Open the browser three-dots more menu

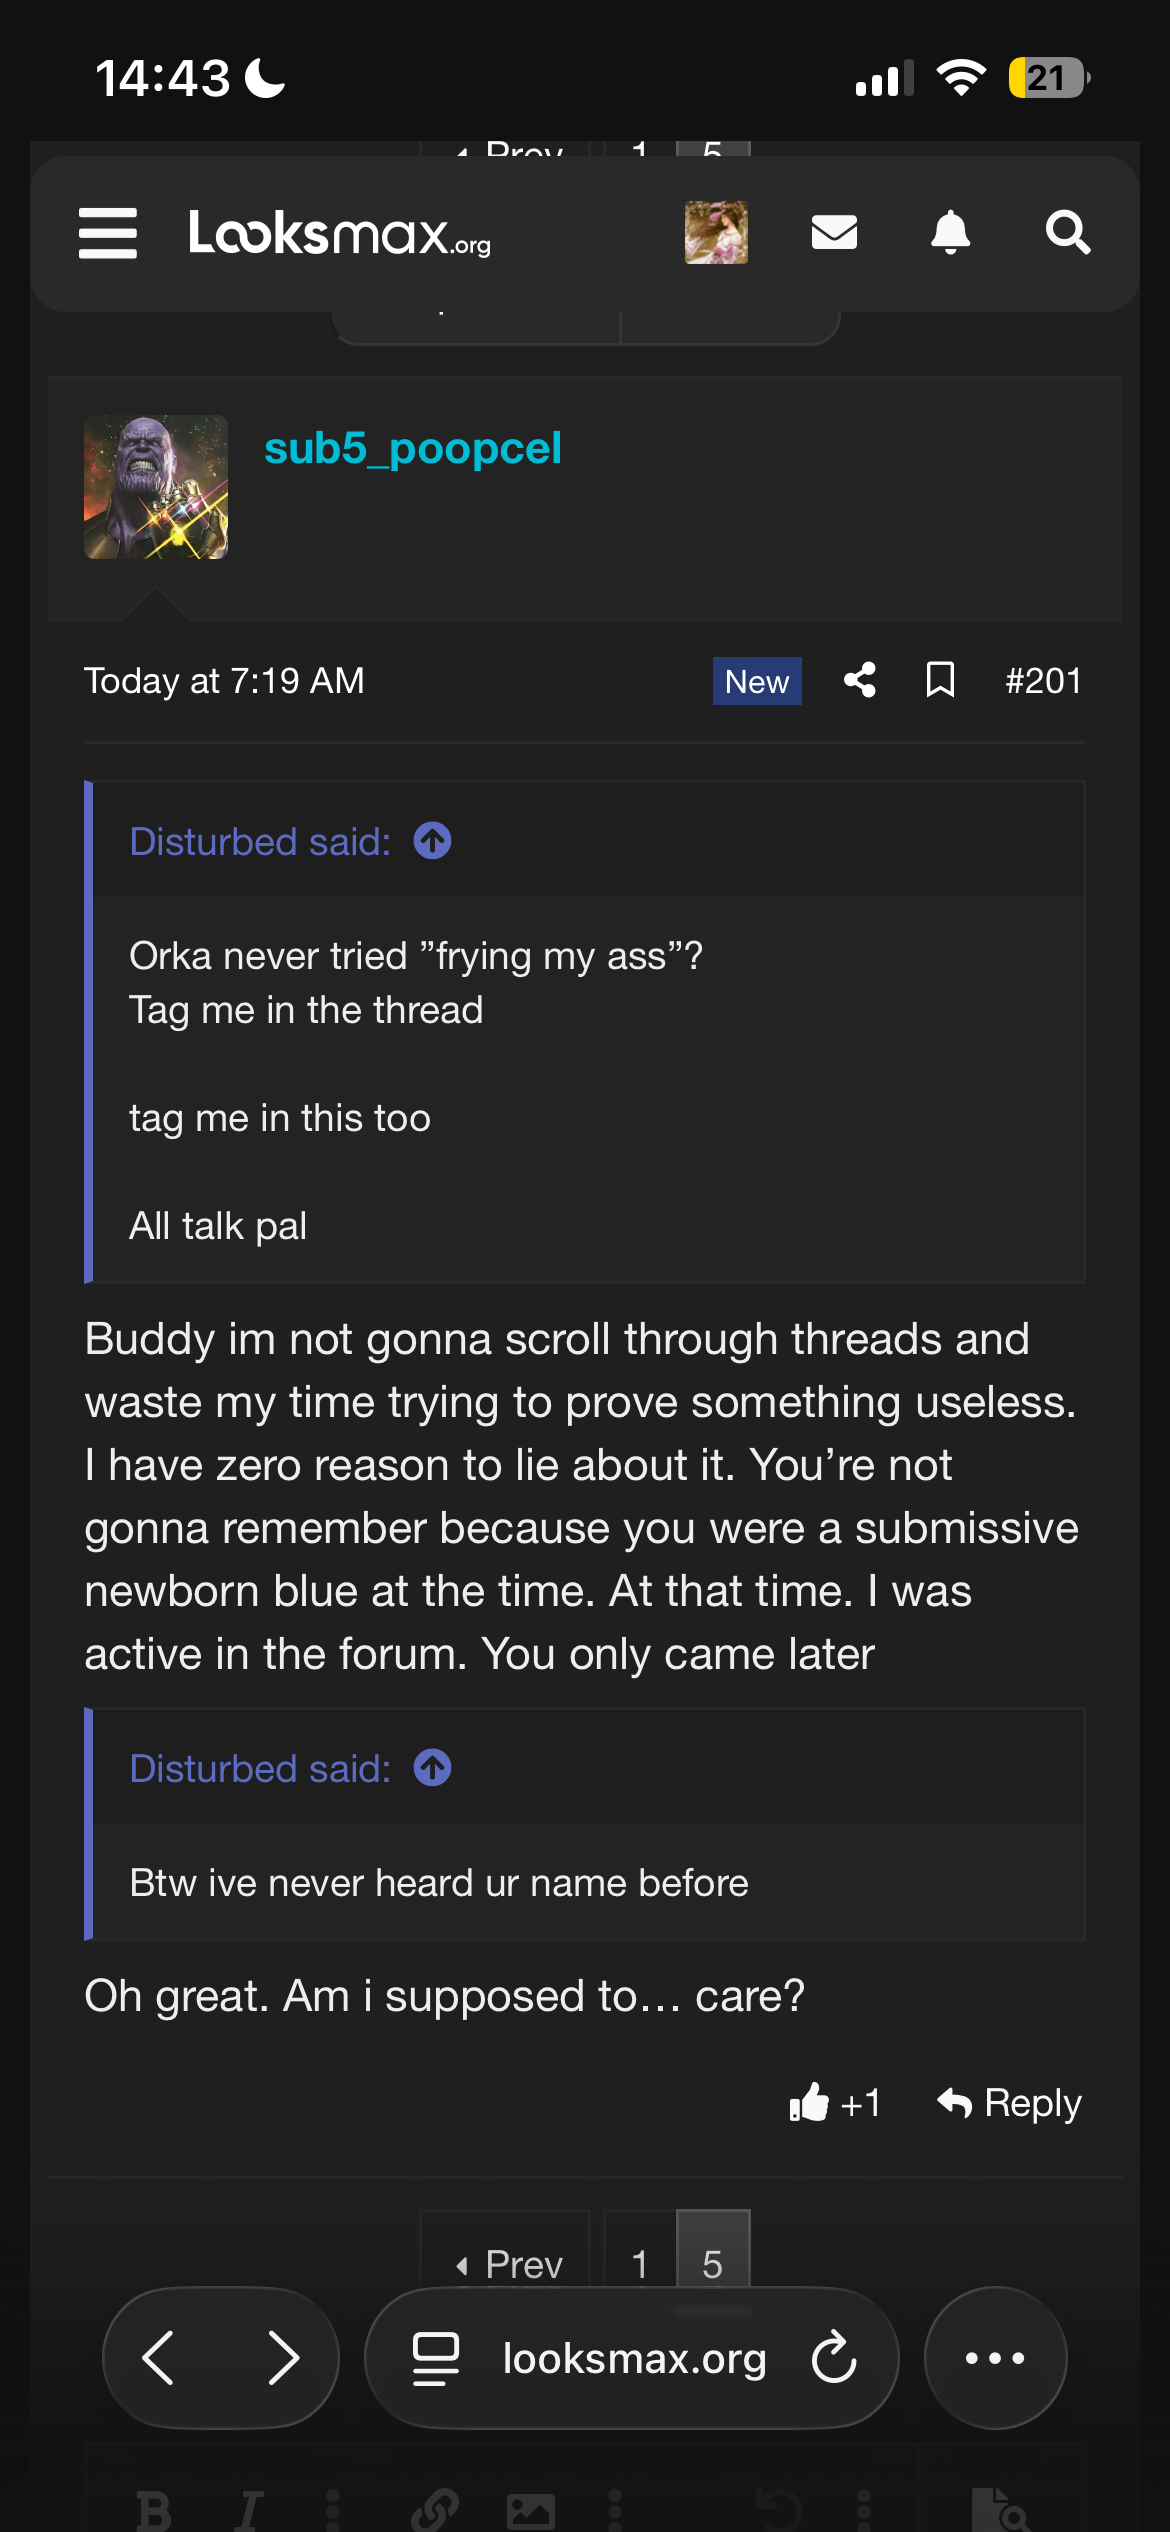point(995,2358)
